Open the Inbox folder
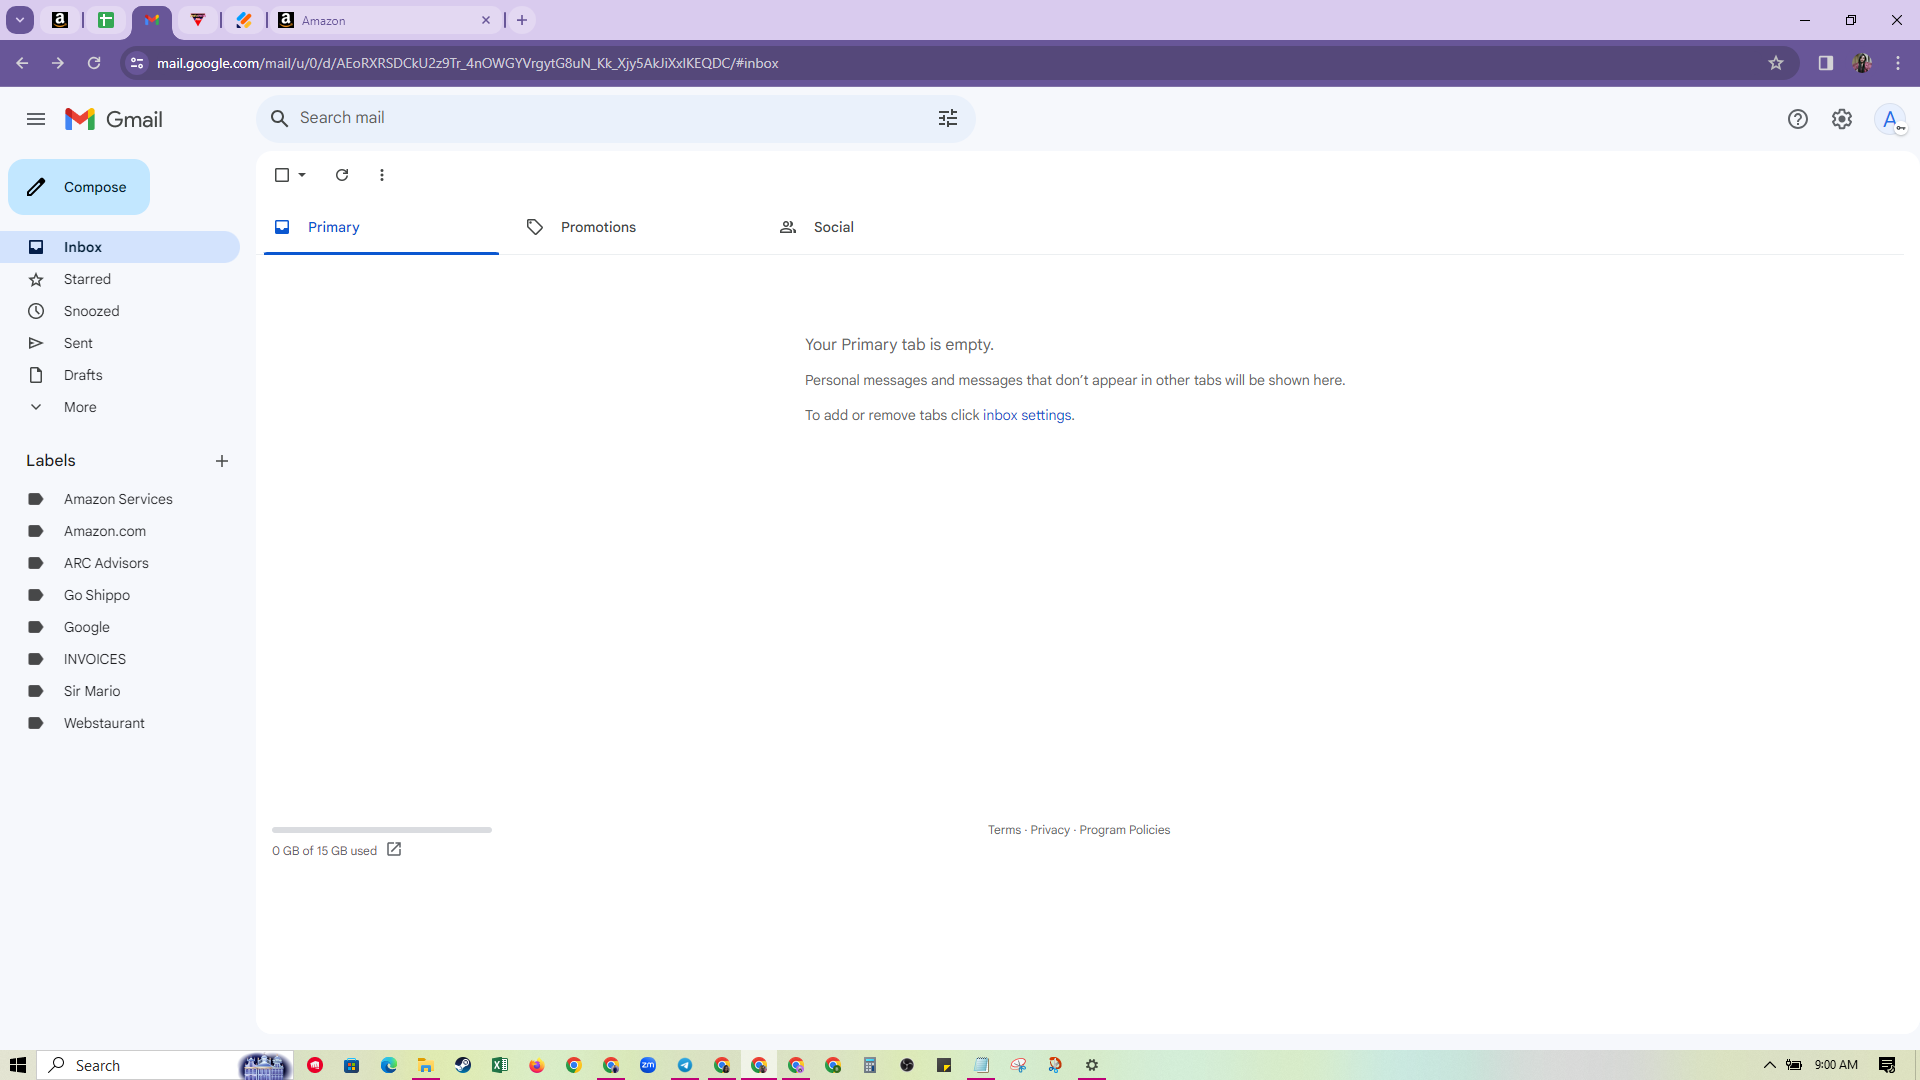Viewport: 1920px width, 1080px height. (x=120, y=247)
